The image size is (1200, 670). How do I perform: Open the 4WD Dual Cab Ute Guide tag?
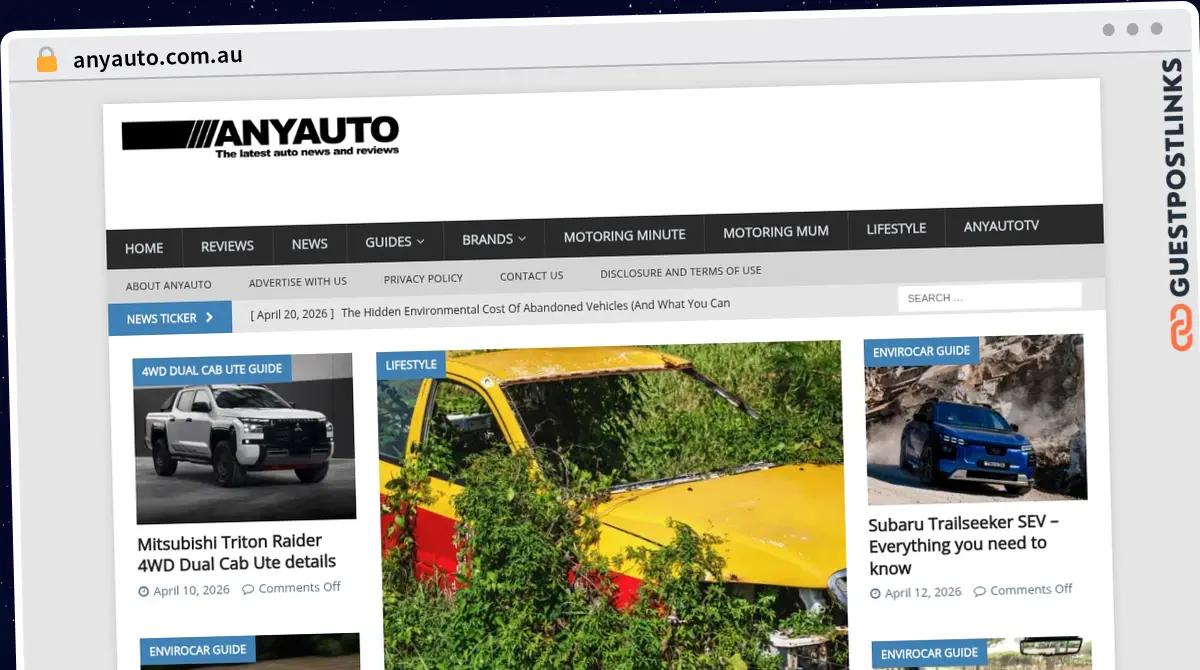tap(212, 369)
